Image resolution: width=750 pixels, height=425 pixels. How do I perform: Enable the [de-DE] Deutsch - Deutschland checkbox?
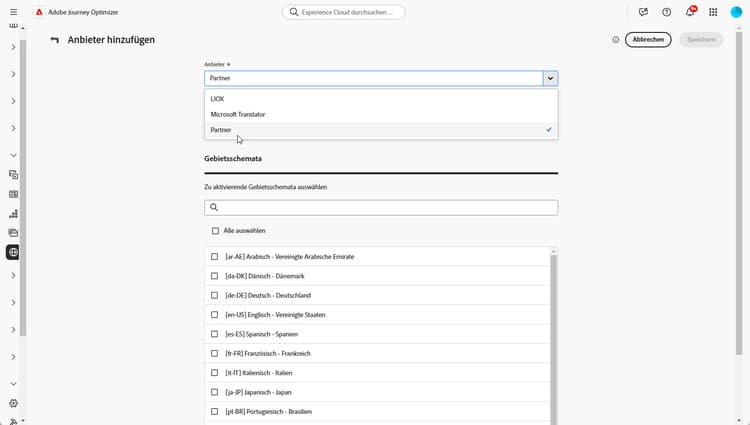coord(215,295)
